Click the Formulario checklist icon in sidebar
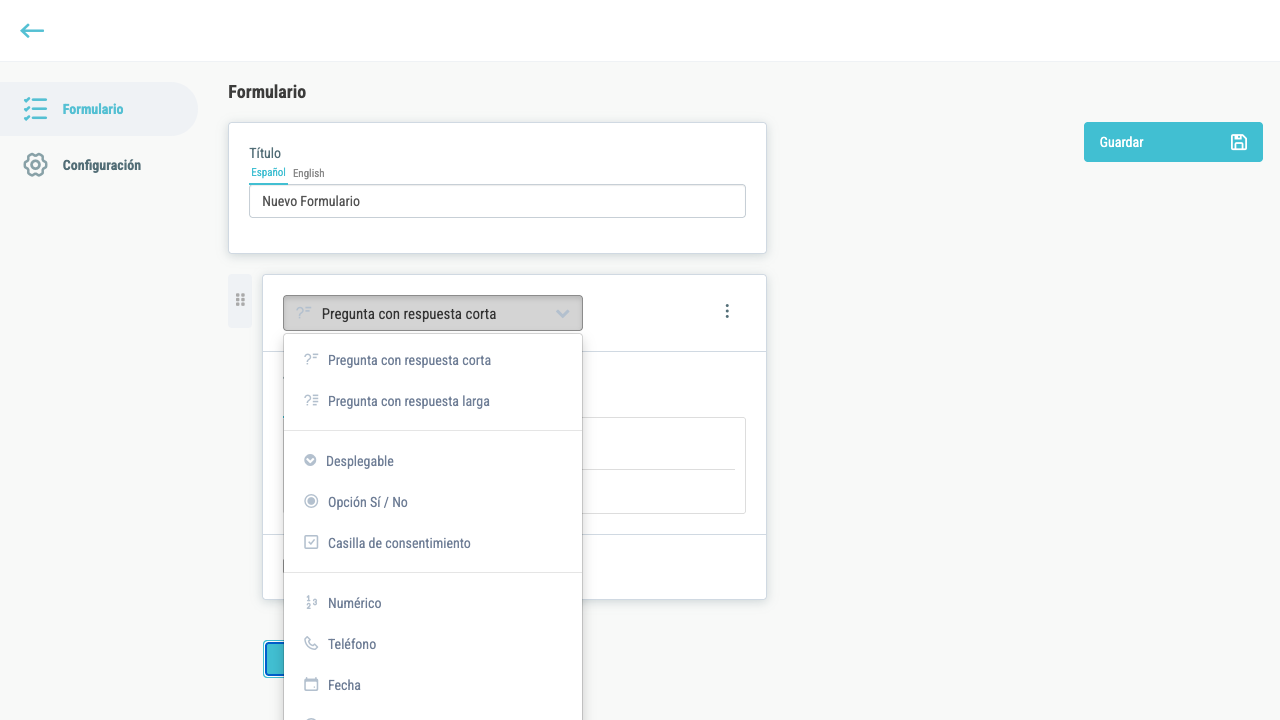 [36, 109]
